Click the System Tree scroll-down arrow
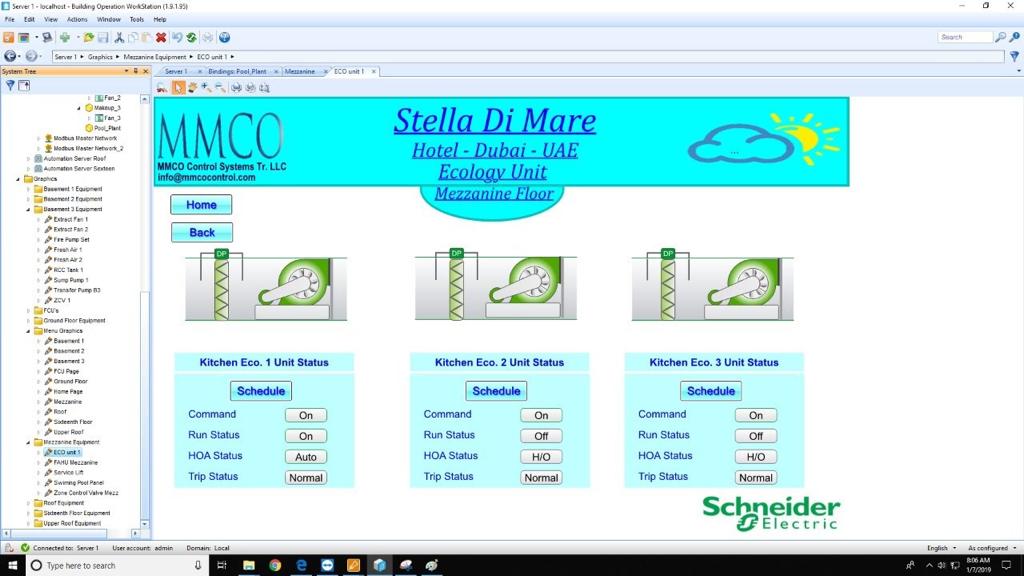The height and width of the screenshot is (576, 1024). [x=145, y=524]
